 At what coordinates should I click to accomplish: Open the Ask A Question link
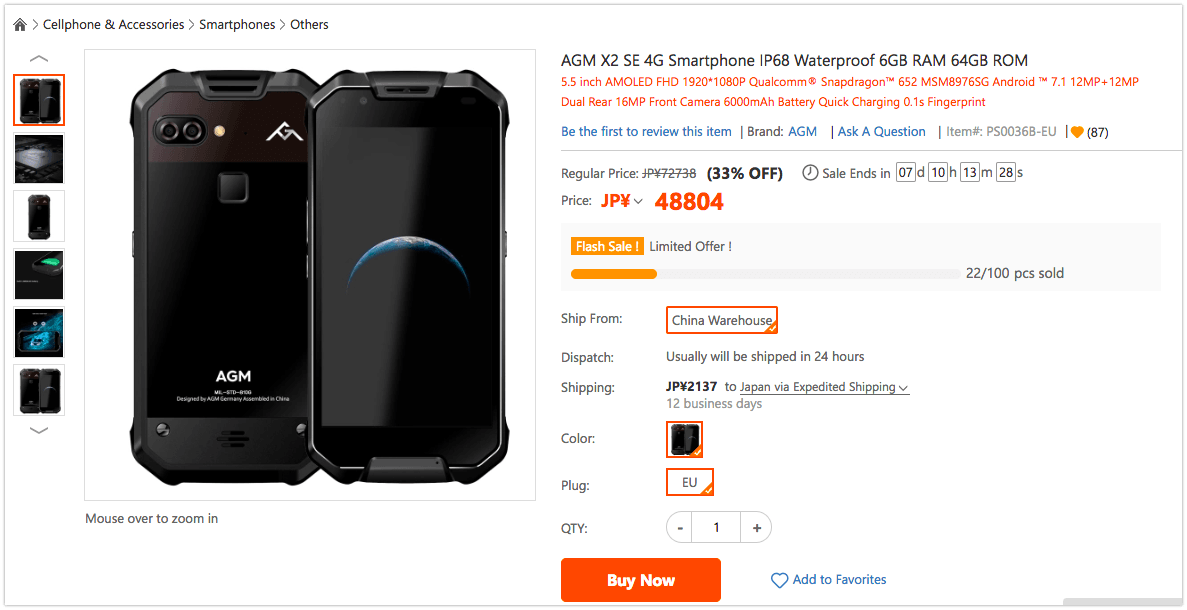click(x=881, y=132)
